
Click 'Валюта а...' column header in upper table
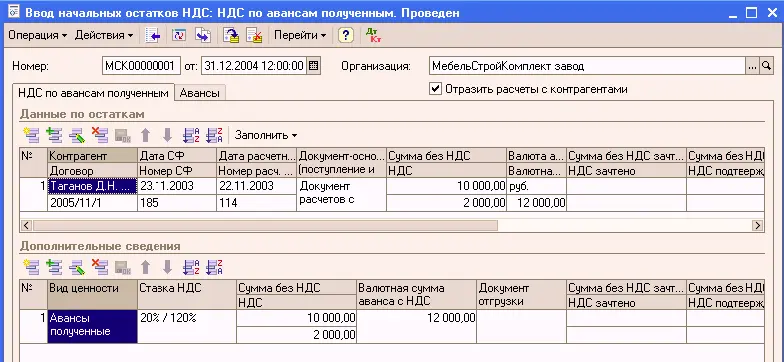(536, 156)
